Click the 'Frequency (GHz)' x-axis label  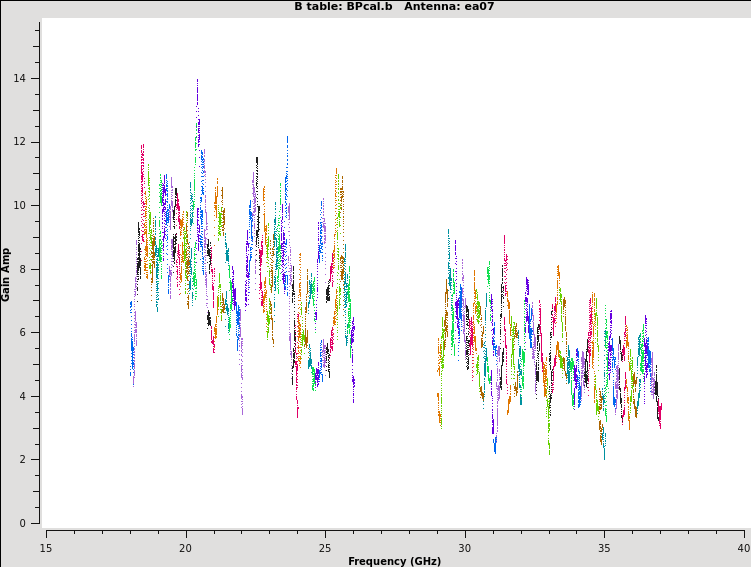[x=394, y=561]
